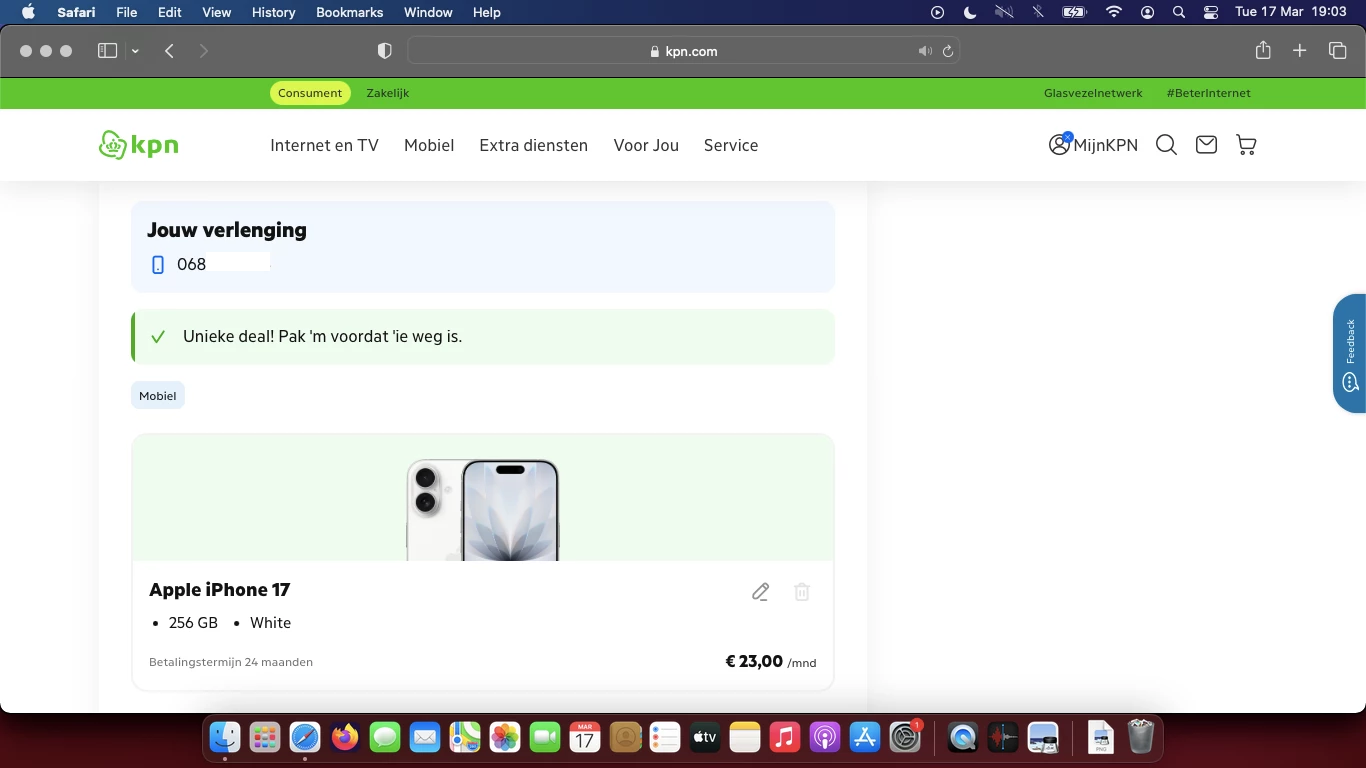Image resolution: width=1366 pixels, height=768 pixels.
Task: Open the Apple menu
Action: click(28, 12)
